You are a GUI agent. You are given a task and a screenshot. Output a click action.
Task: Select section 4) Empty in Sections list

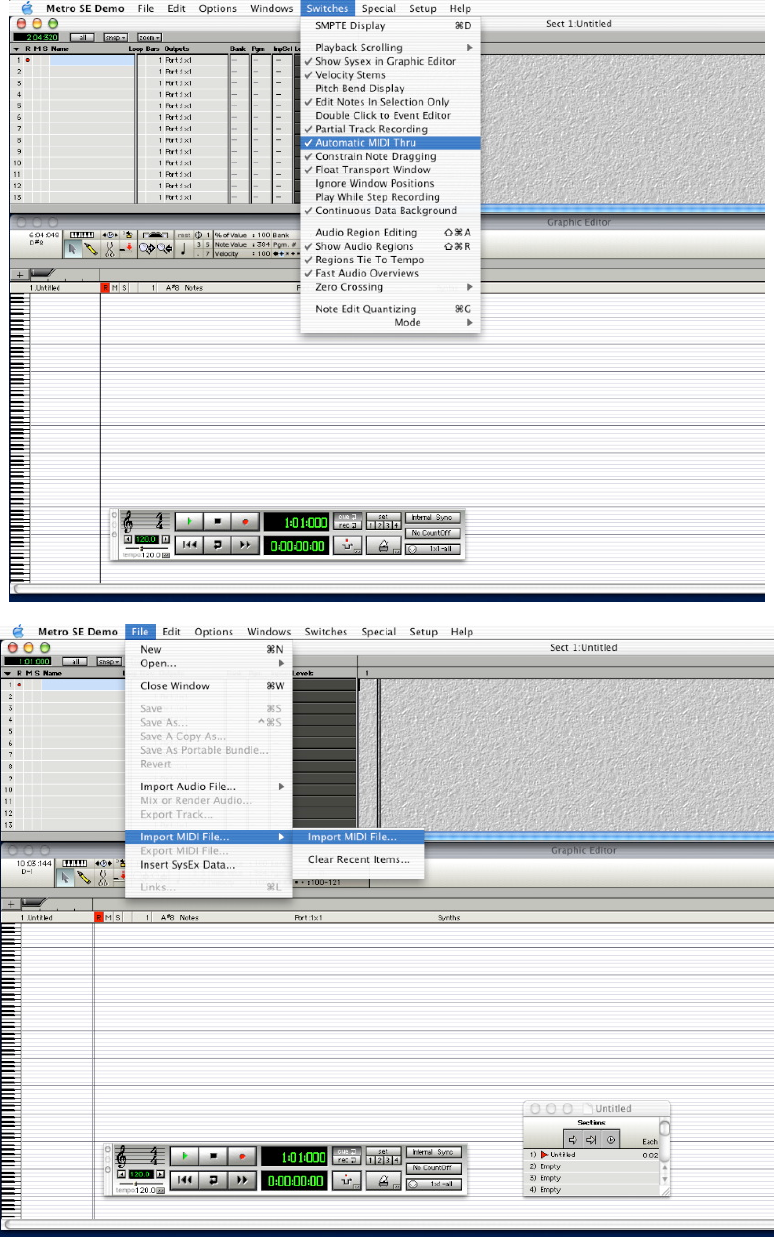tap(591, 1190)
